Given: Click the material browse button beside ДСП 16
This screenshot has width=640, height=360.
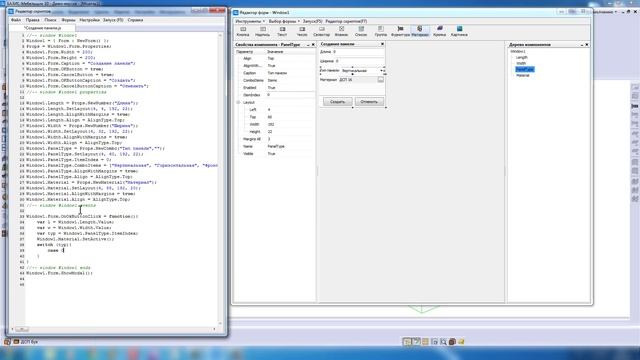Looking at the screenshot, I should (x=380, y=80).
